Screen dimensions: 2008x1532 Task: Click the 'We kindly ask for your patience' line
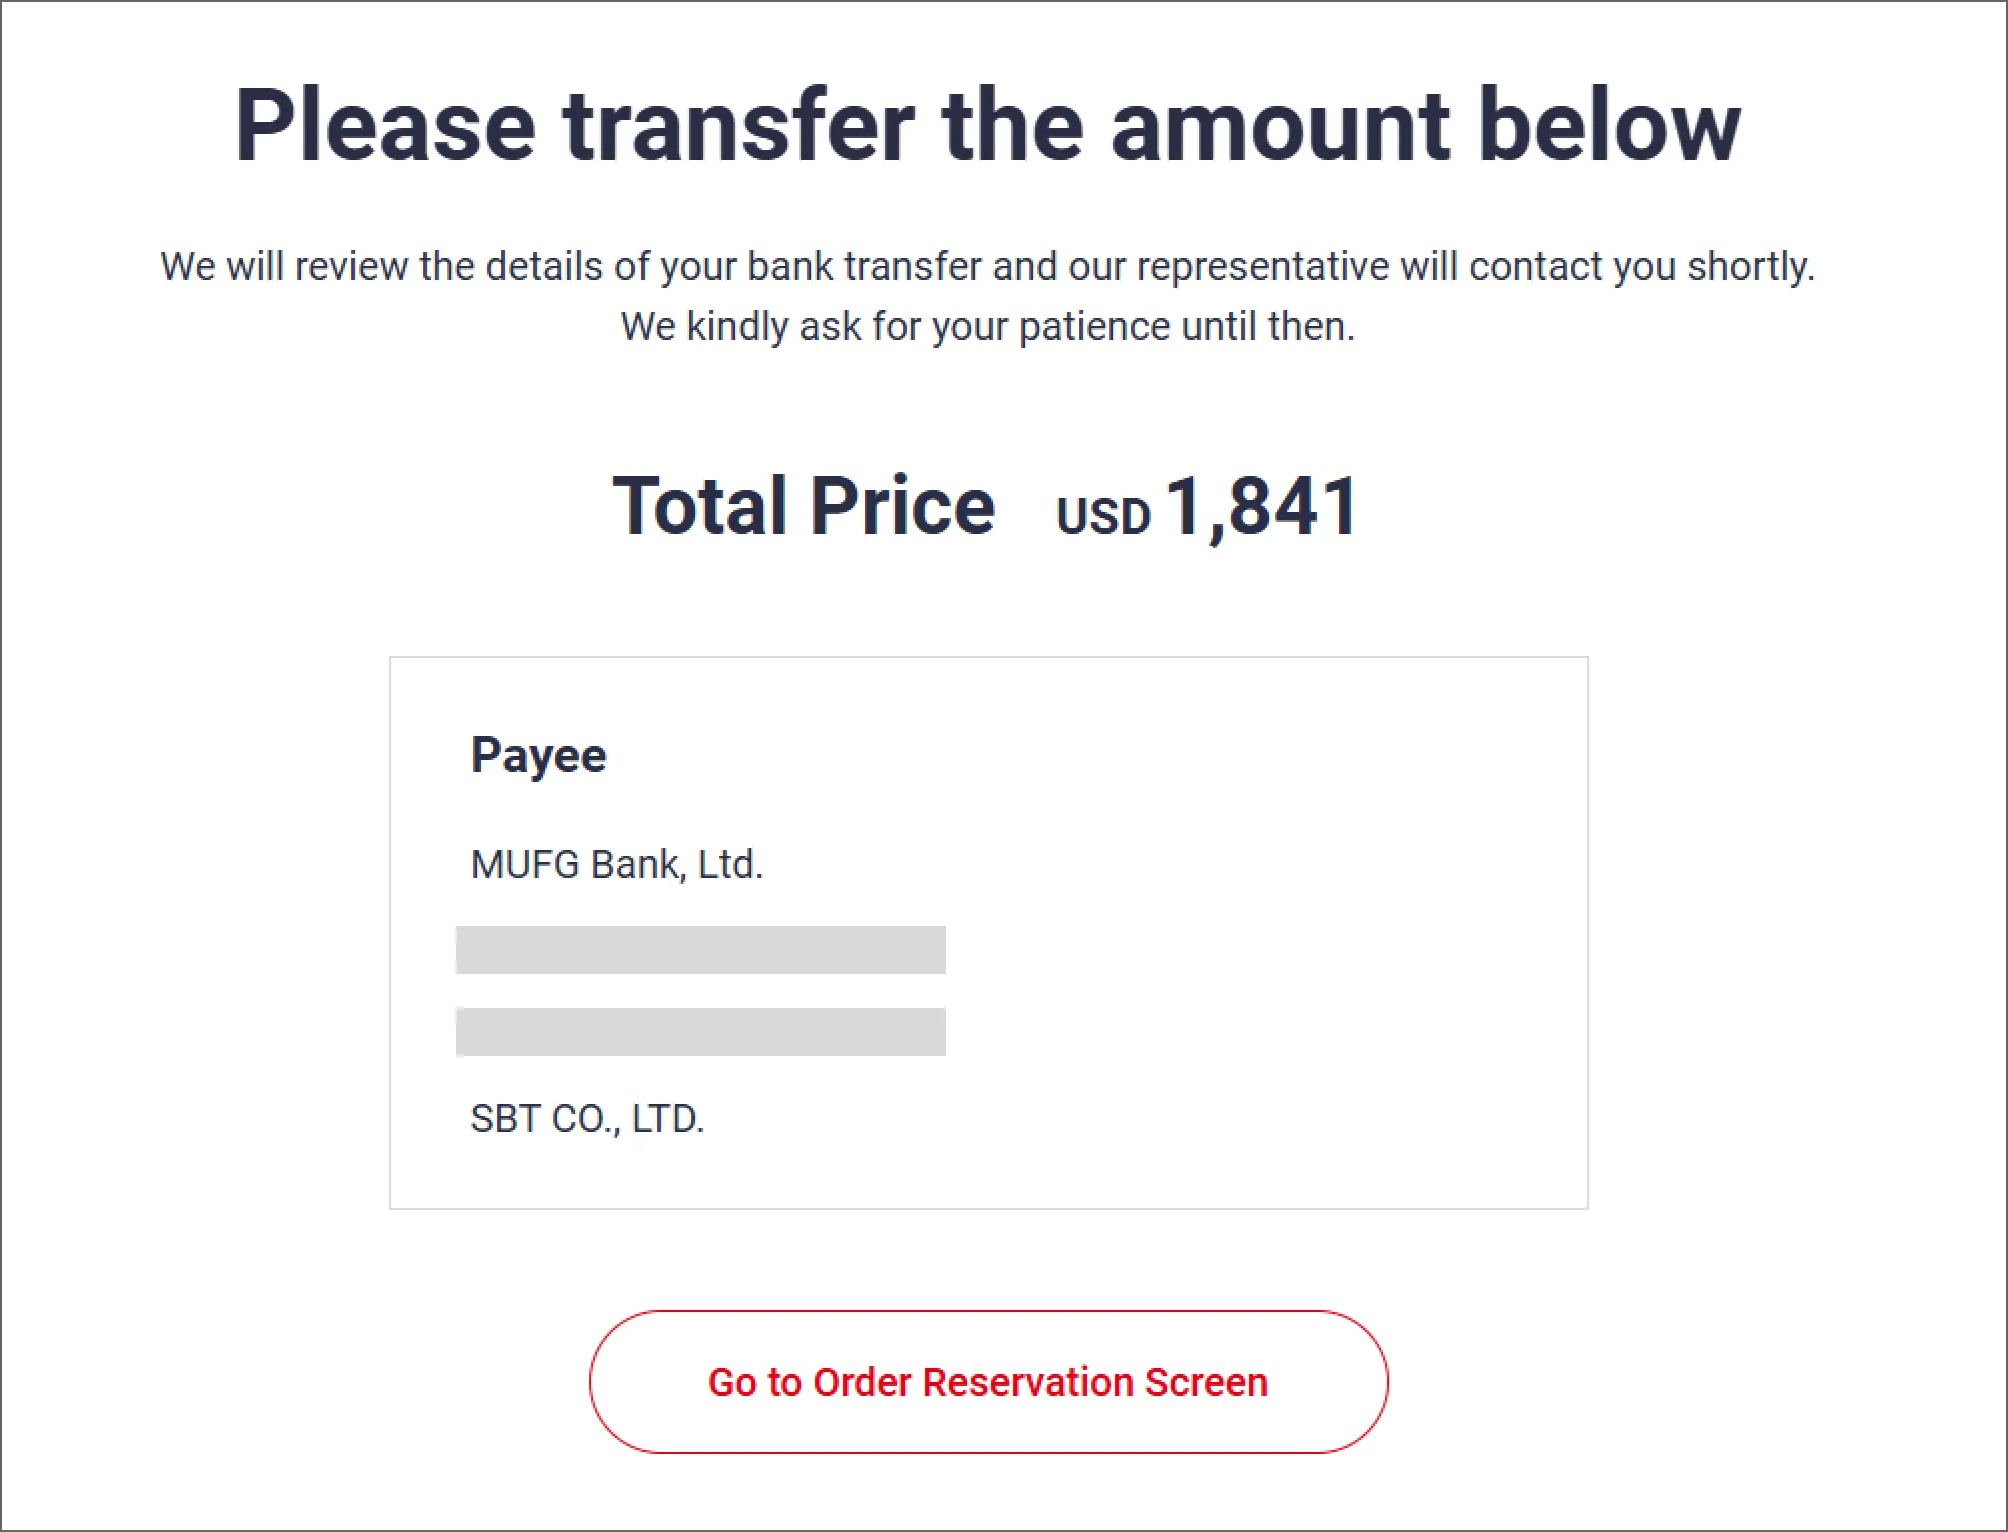tap(988, 327)
